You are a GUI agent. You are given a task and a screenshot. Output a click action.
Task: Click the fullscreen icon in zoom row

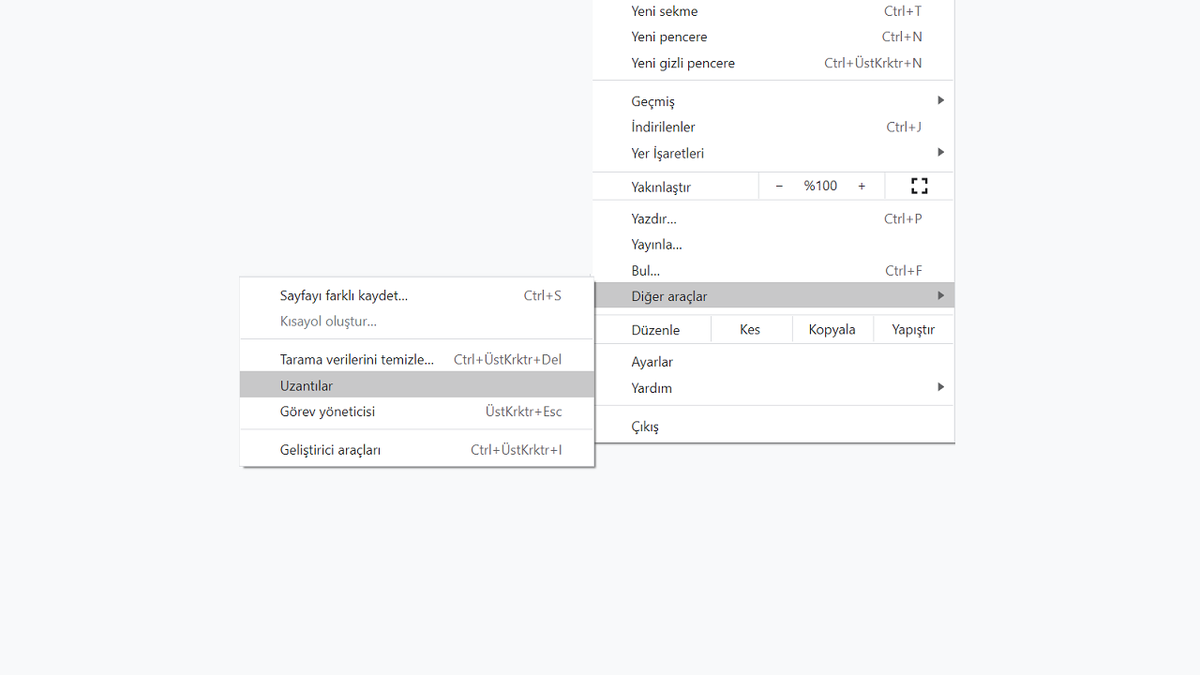click(919, 186)
